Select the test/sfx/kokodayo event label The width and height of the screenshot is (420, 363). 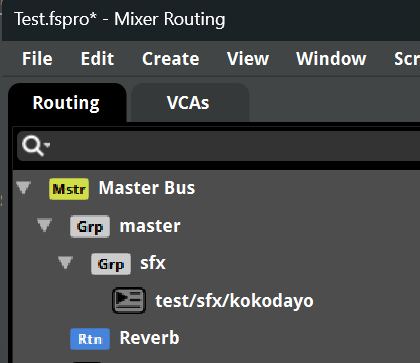pos(234,301)
